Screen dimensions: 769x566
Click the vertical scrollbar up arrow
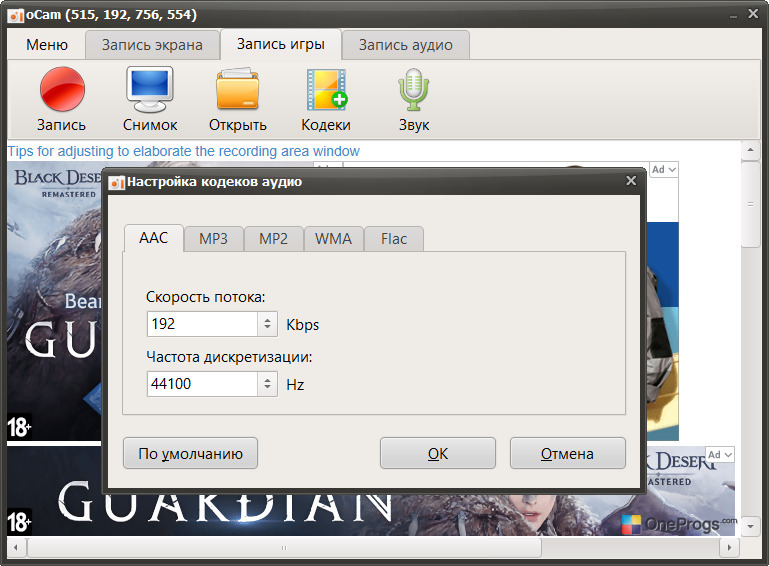[750, 150]
